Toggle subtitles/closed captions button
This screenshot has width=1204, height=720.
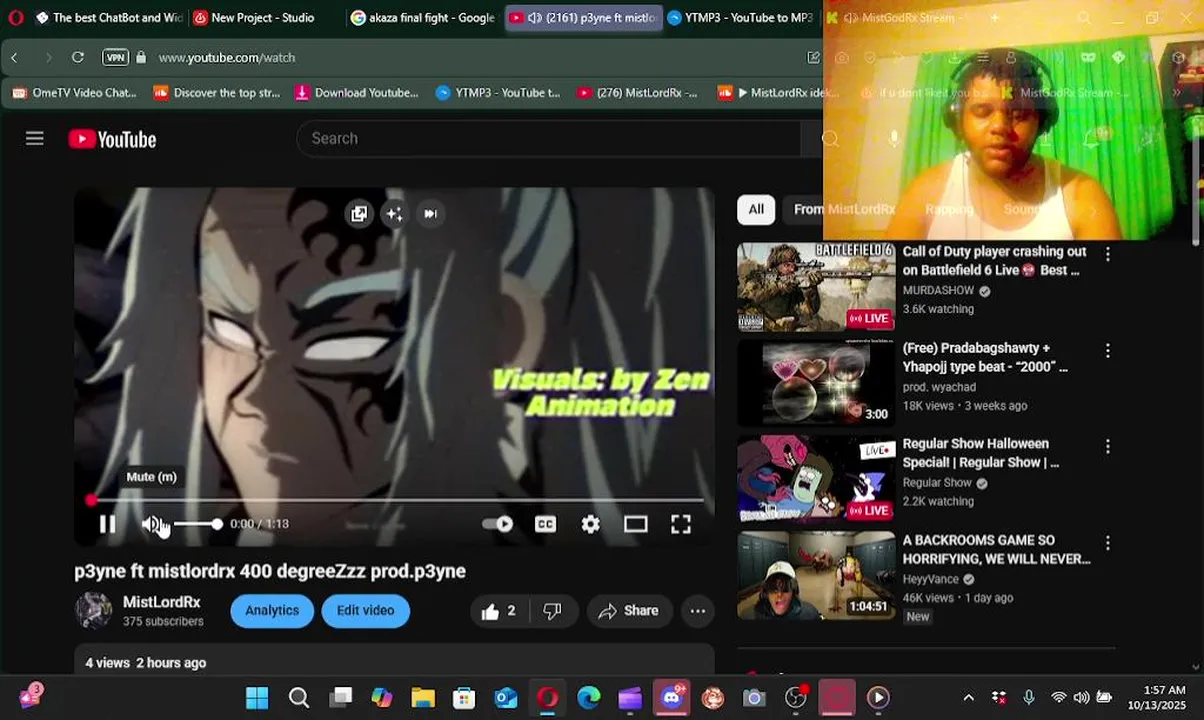point(545,524)
